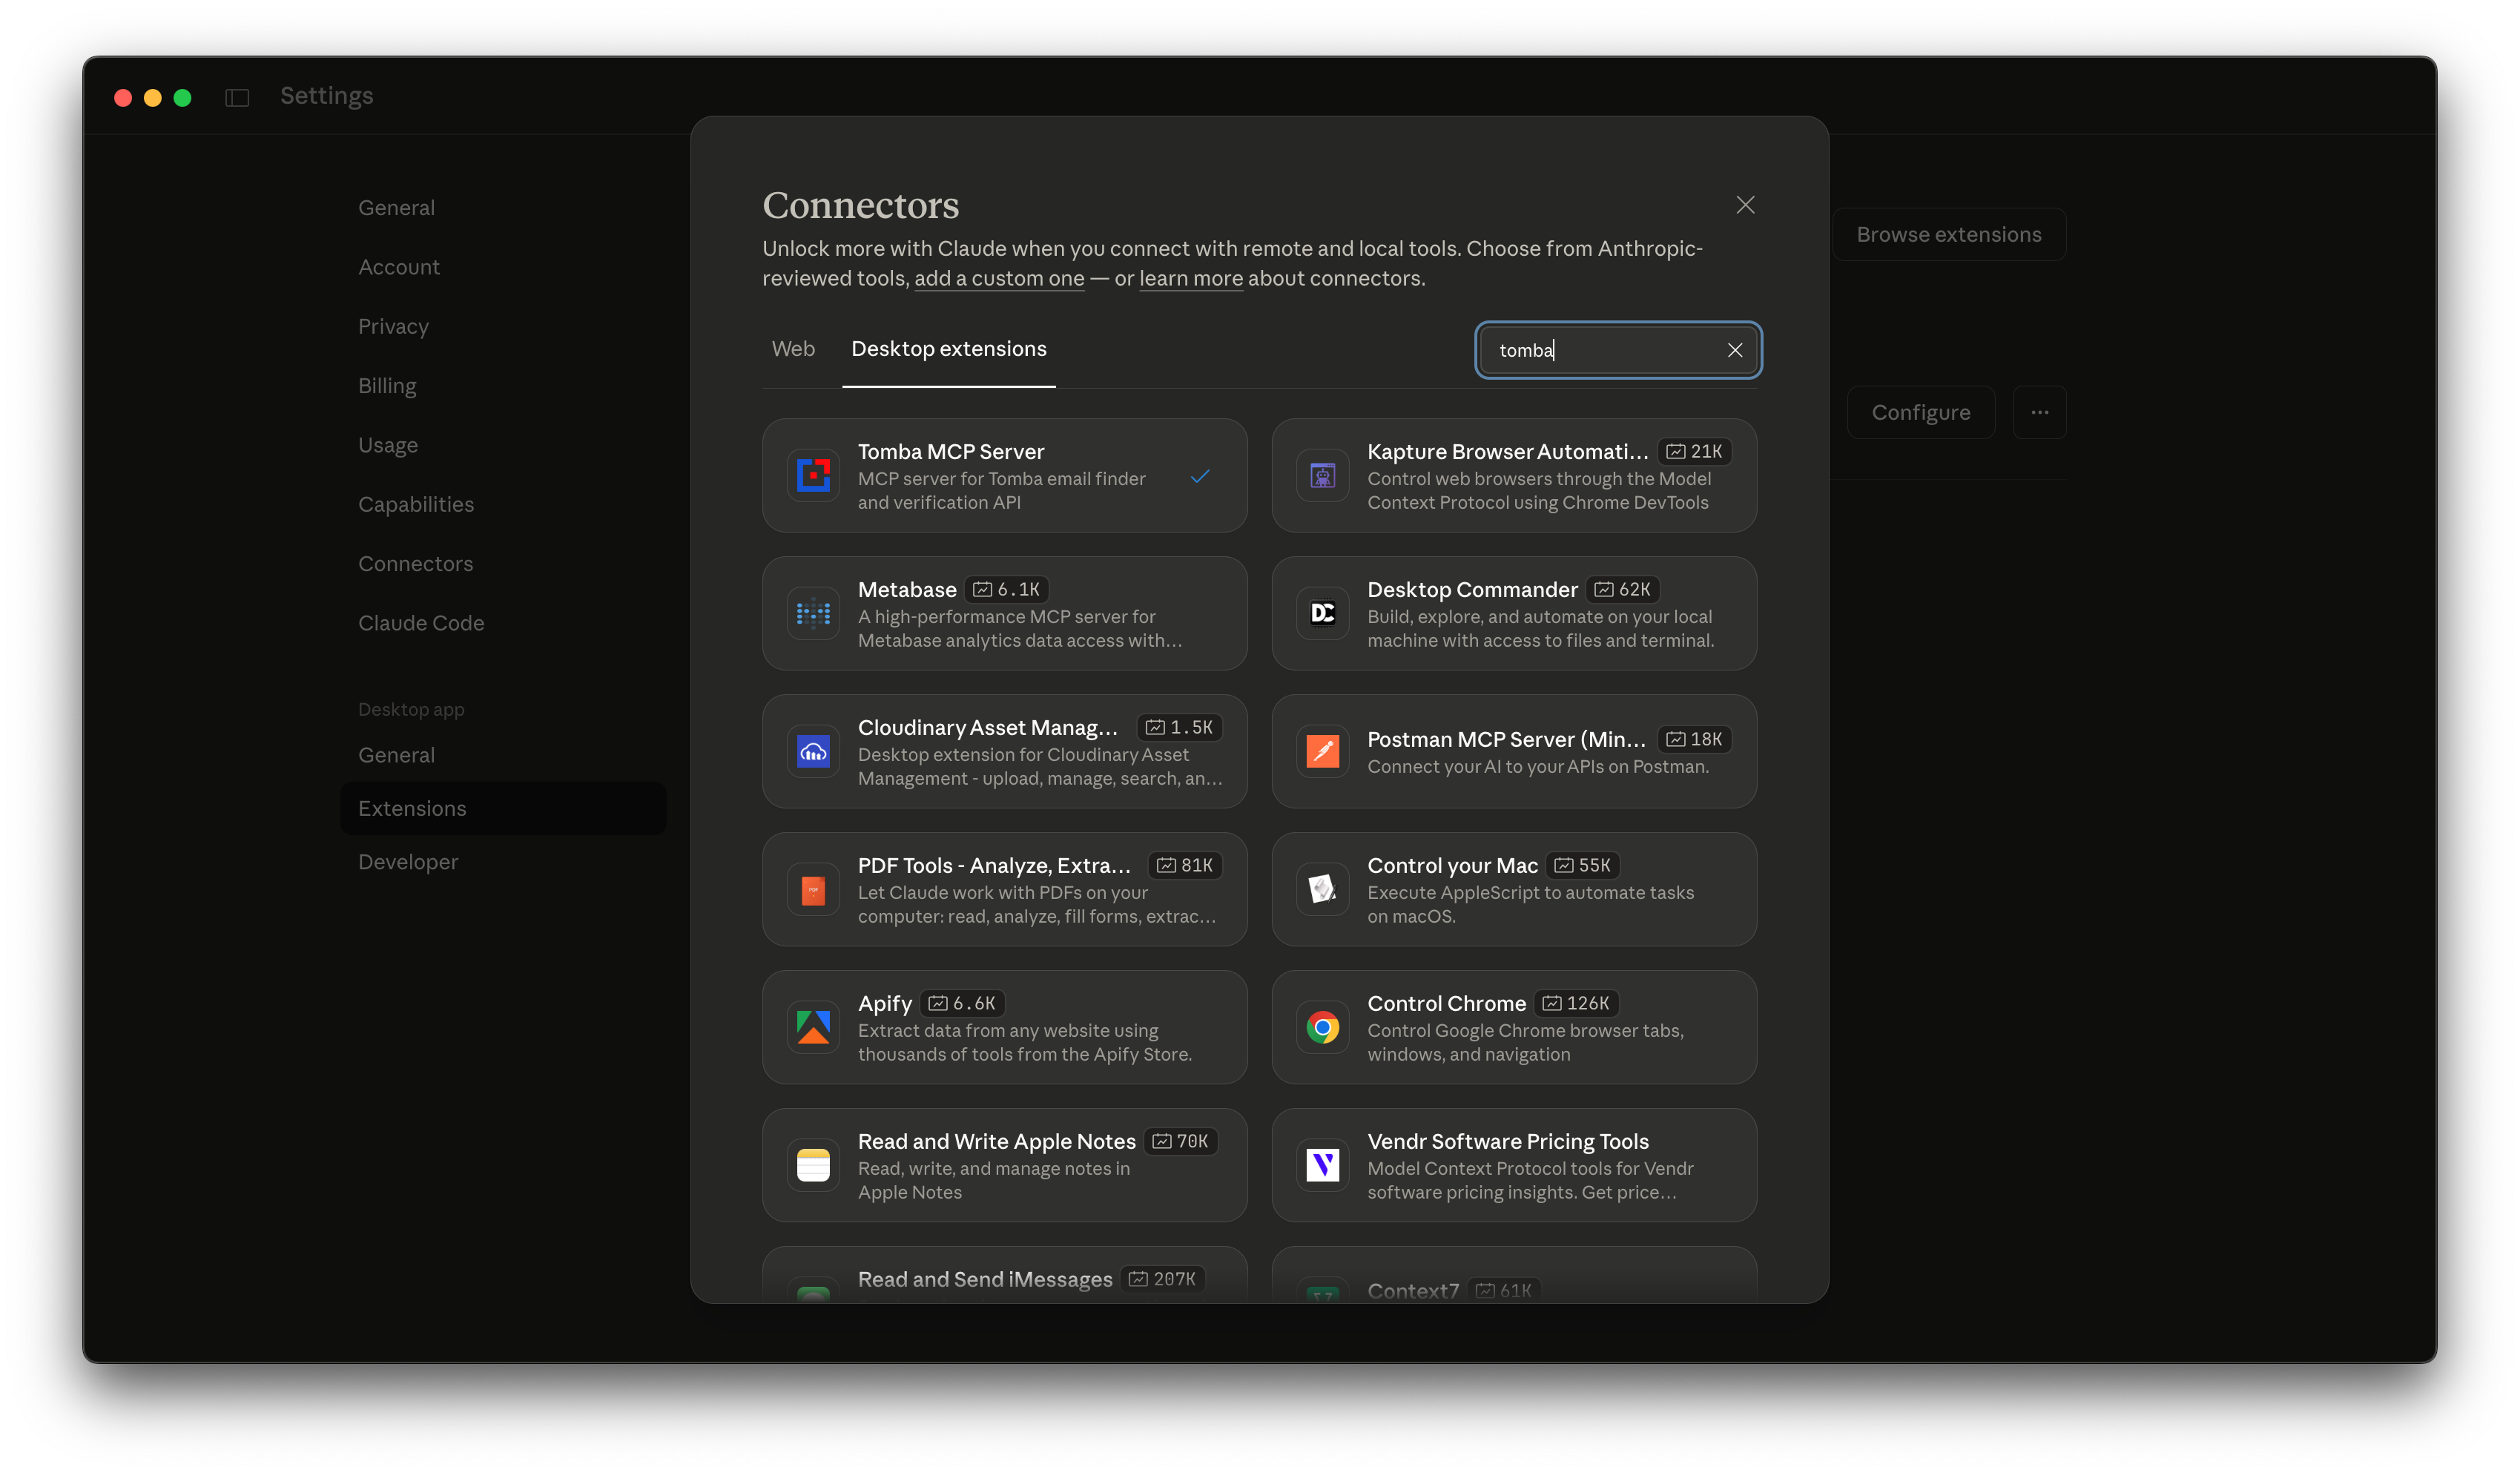This screenshot has width=2520, height=1473.
Task: Switch to the Web tab
Action: pyautogui.click(x=793, y=349)
